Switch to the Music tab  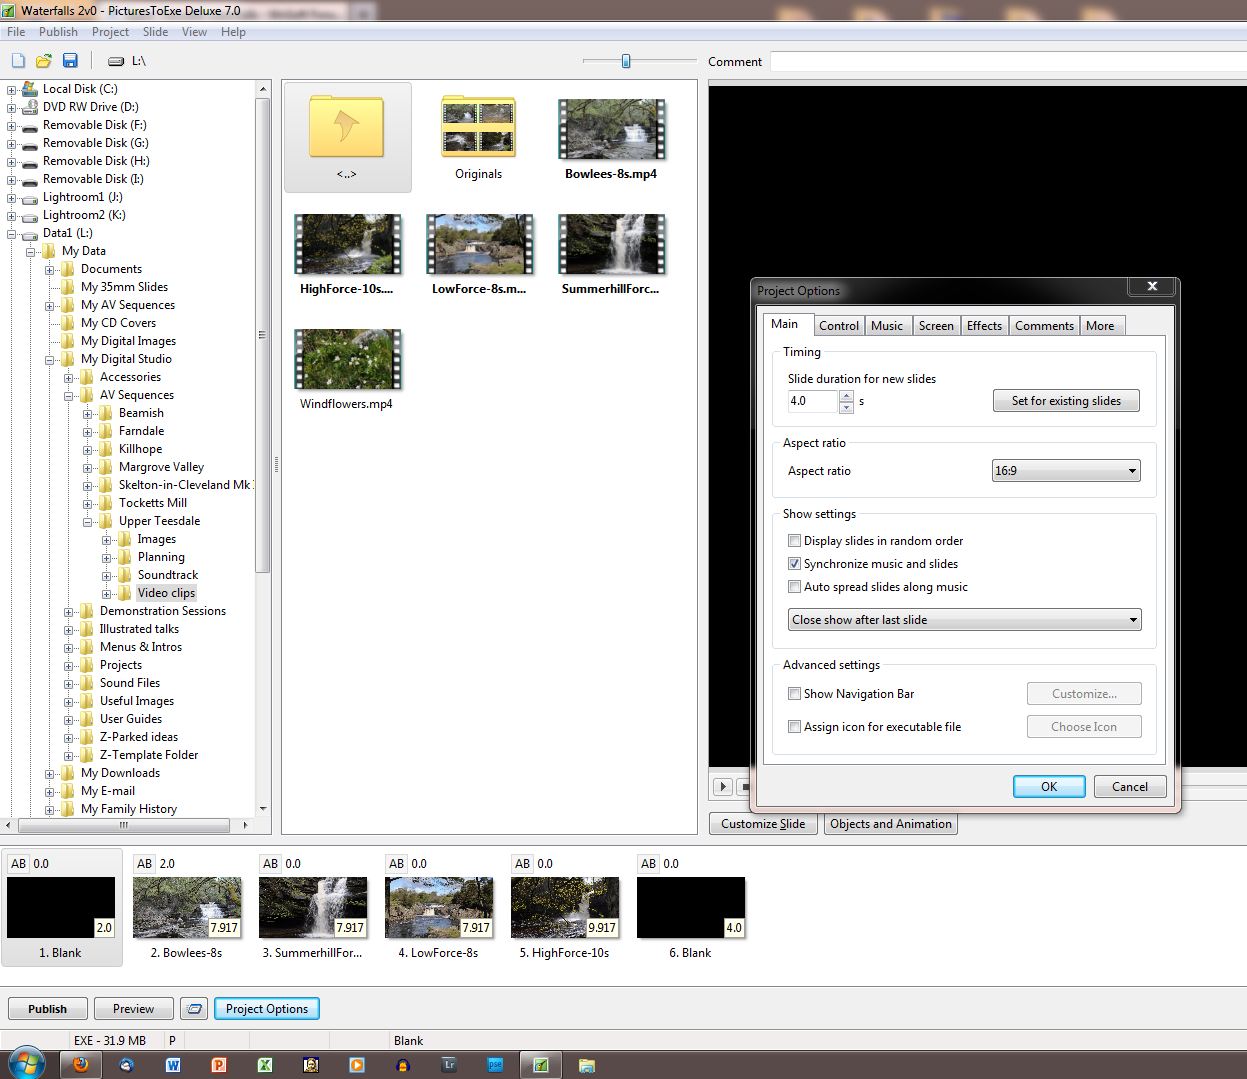tap(886, 326)
